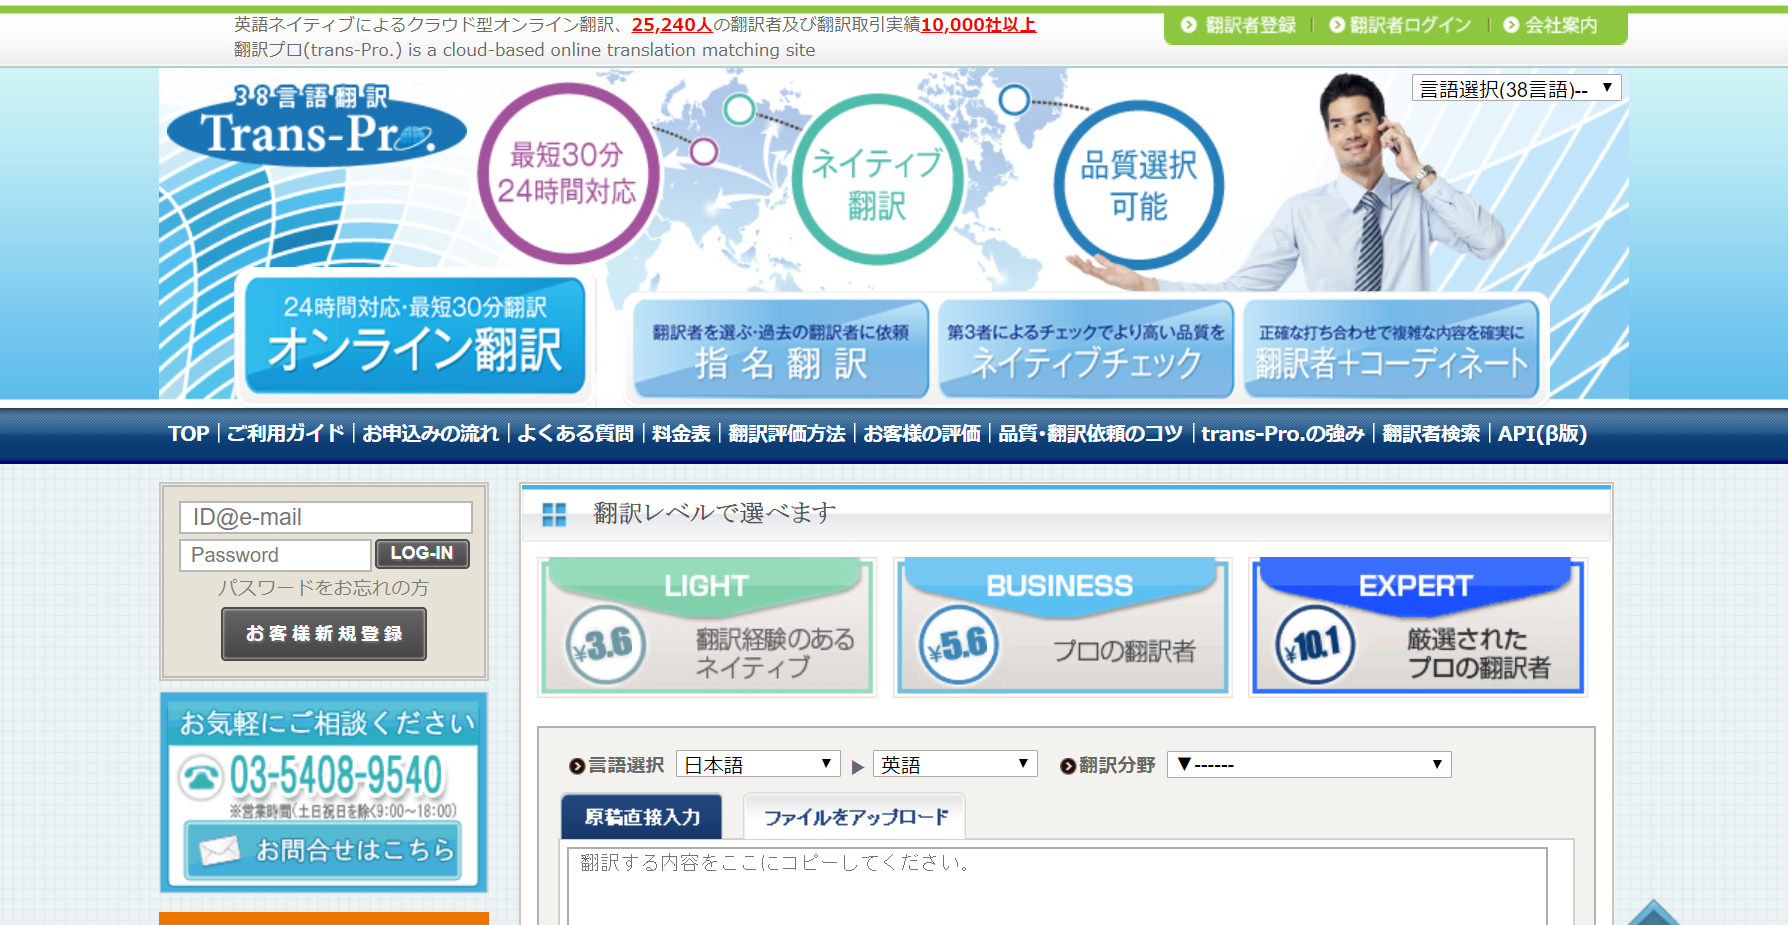Open API(β版) menu item
This screenshot has height=925, width=1788.
(x=1542, y=433)
